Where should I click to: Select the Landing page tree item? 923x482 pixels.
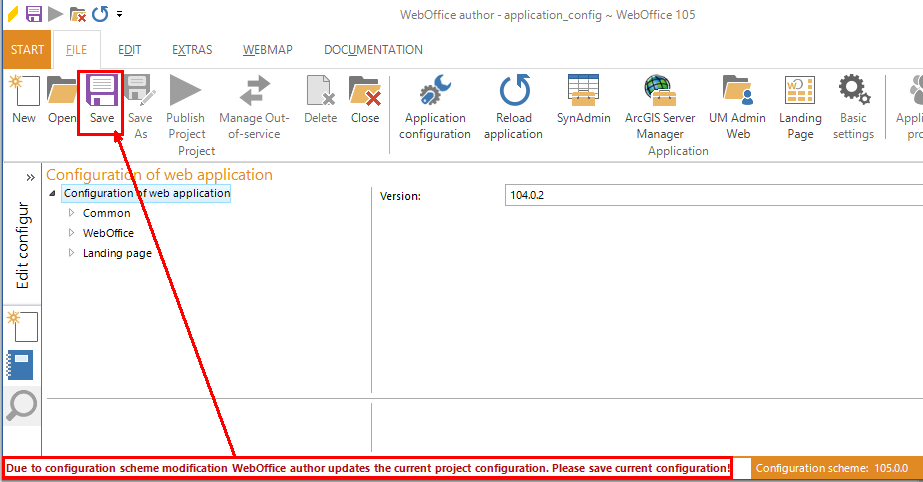(117, 253)
